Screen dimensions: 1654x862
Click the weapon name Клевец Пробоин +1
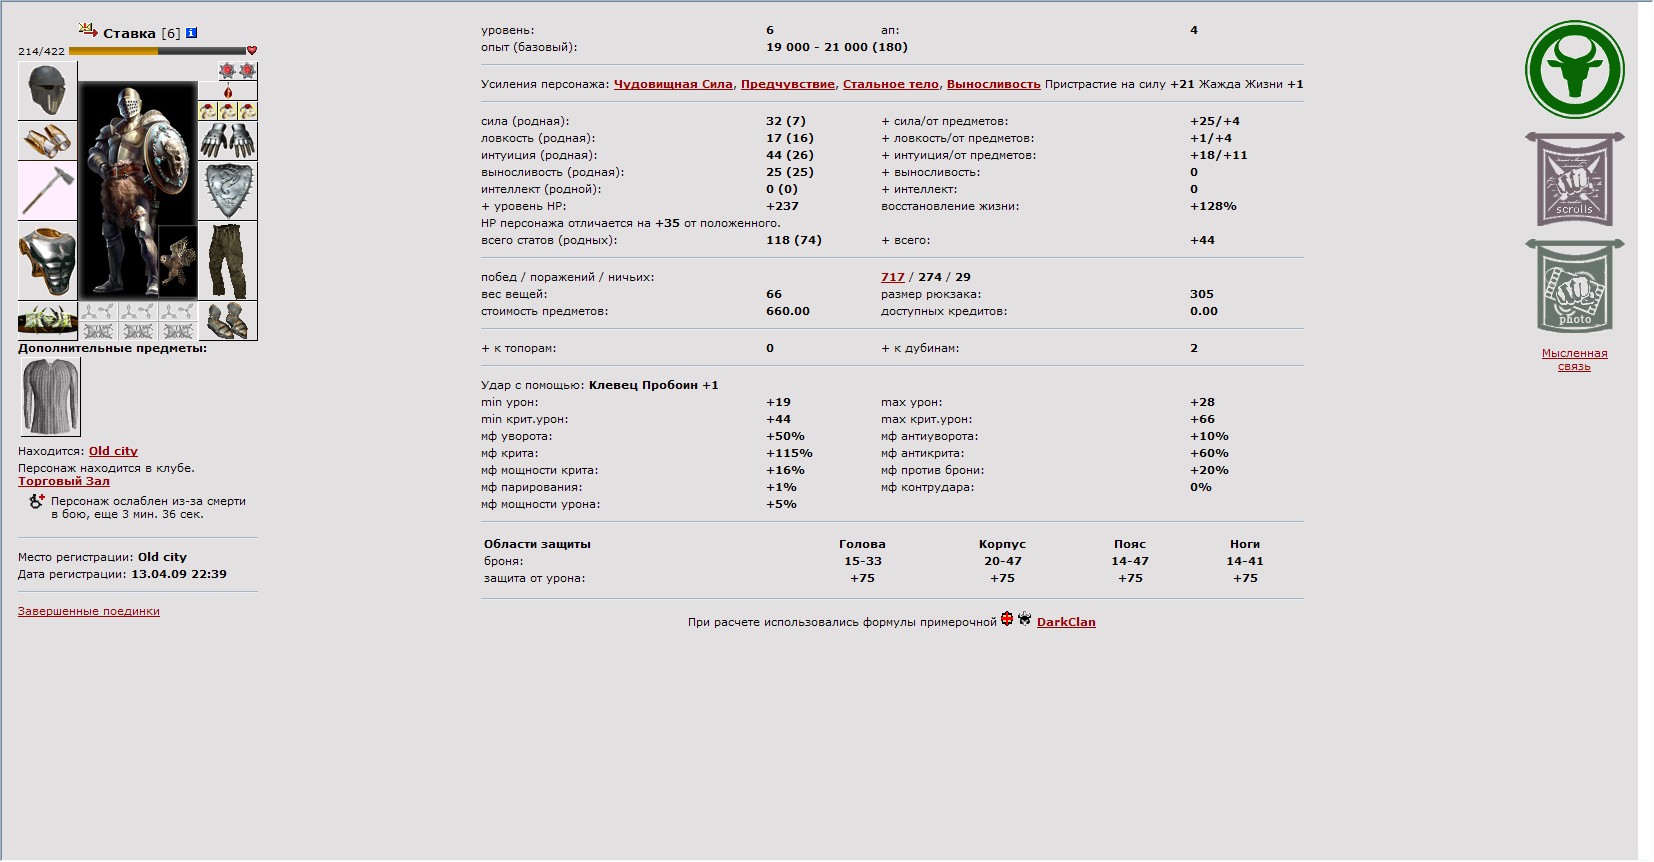(x=654, y=385)
